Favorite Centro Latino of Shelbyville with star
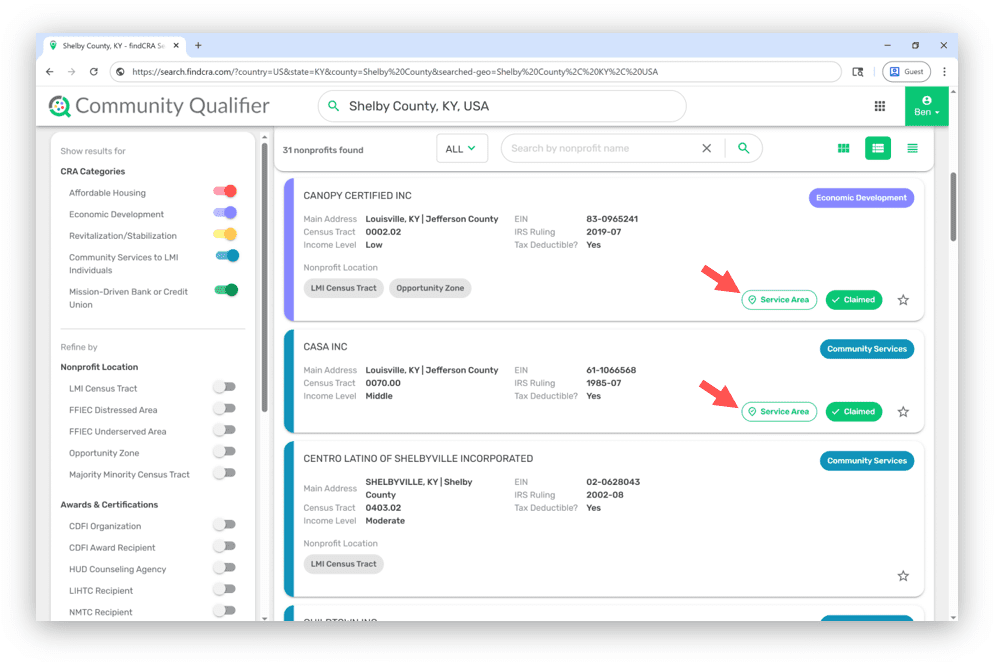Image resolution: width=996 pixels, height=664 pixels. click(903, 576)
